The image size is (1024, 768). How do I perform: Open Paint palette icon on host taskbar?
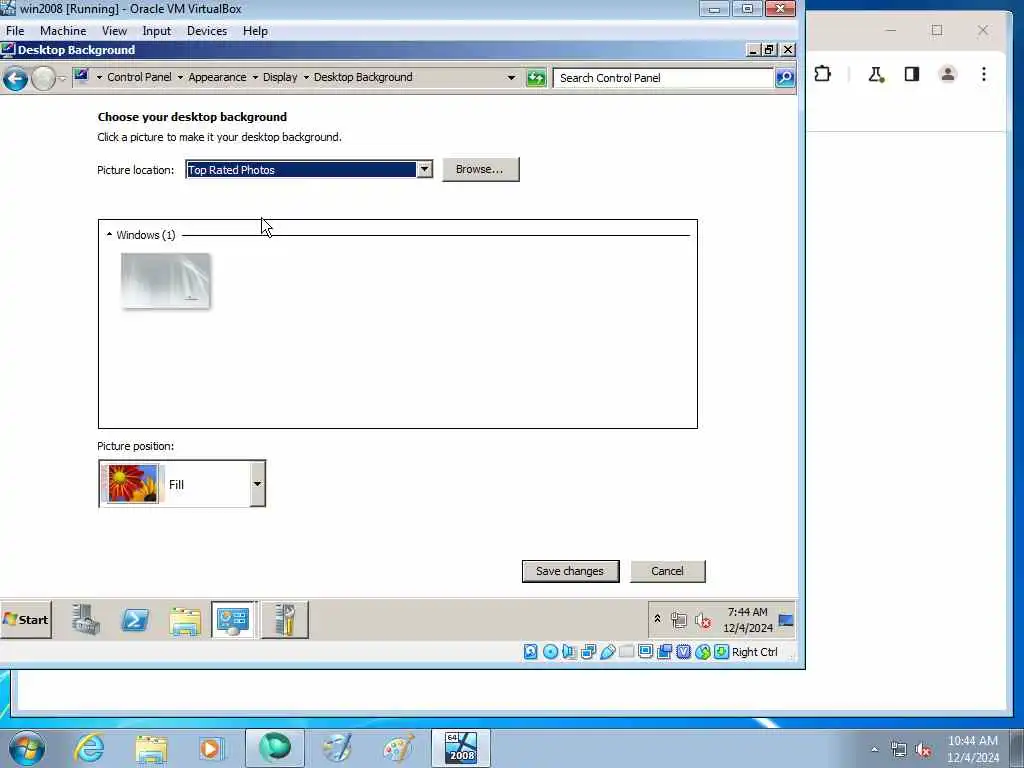coord(398,748)
